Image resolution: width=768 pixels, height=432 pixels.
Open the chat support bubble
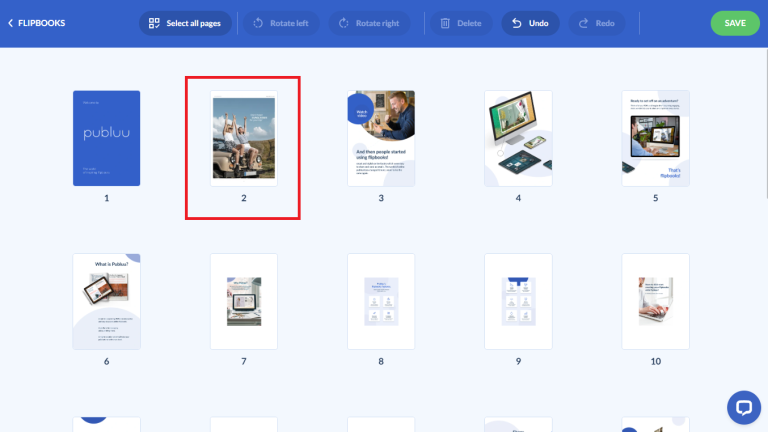(744, 408)
